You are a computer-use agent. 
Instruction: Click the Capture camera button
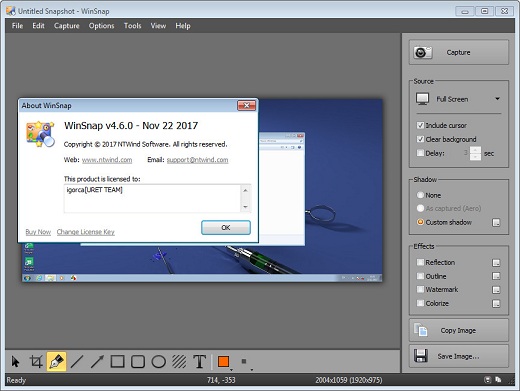459,52
